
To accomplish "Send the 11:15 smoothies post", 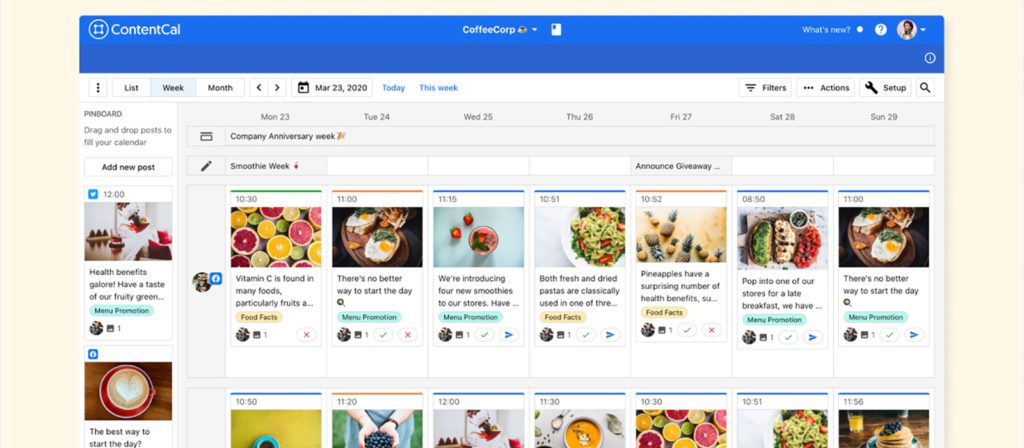I will [x=509, y=334].
